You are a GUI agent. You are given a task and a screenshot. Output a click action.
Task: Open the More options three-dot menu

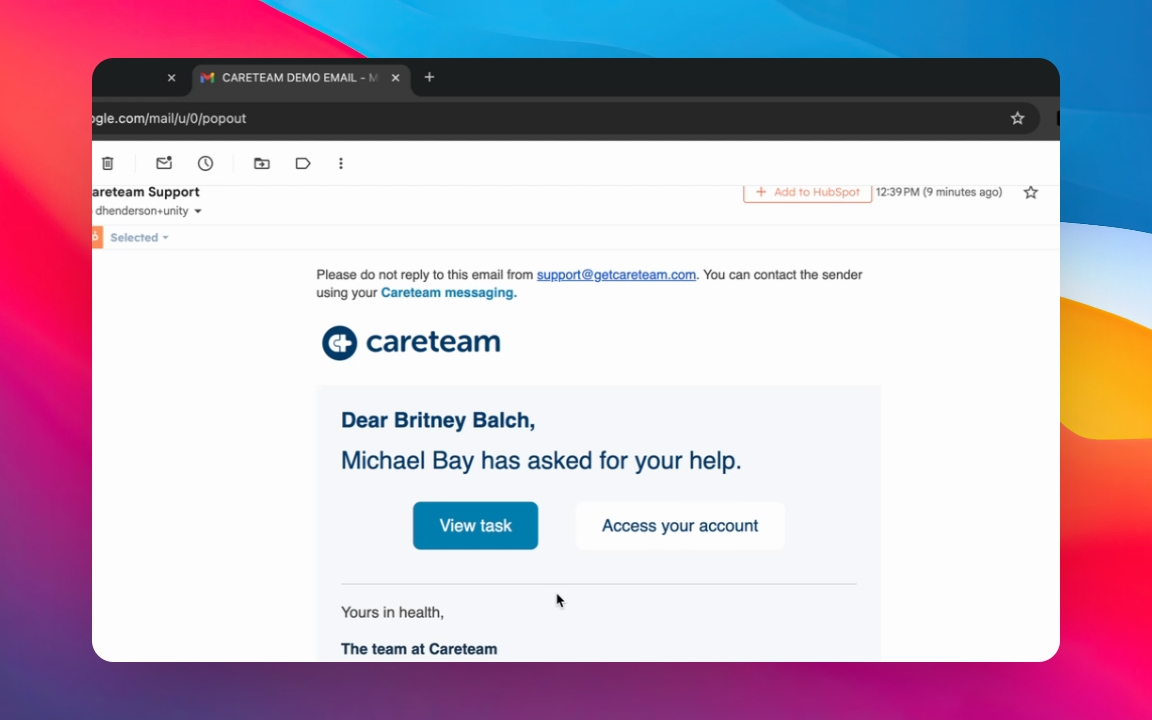tap(341, 163)
